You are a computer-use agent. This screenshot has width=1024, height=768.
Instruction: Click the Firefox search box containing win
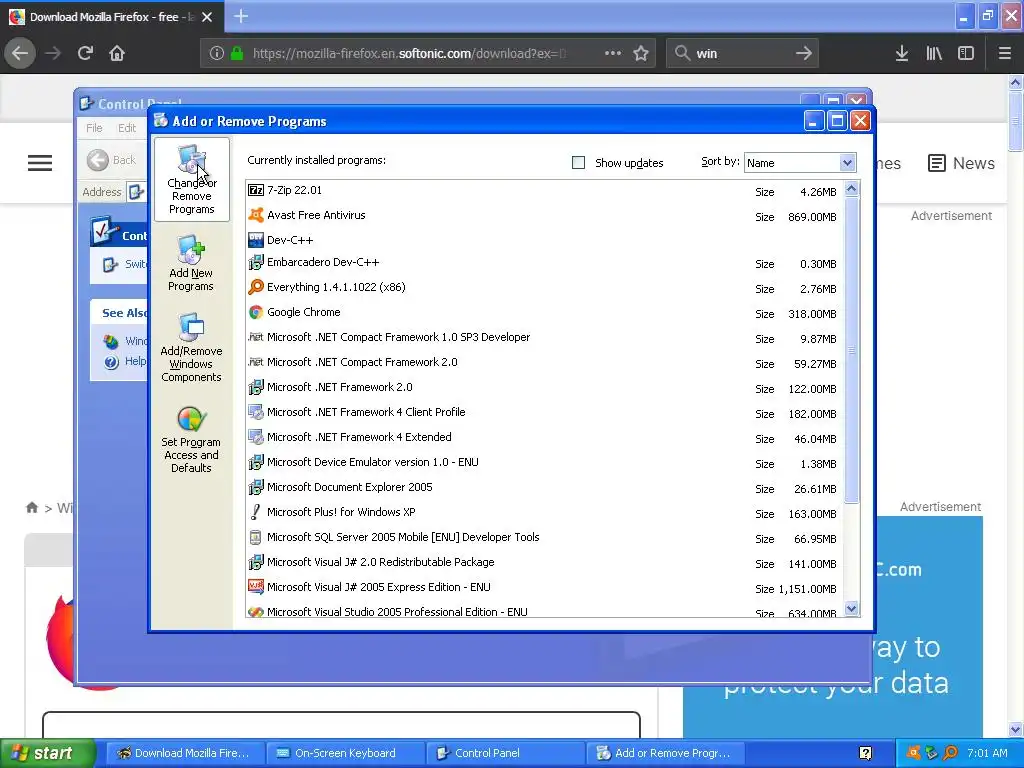tap(743, 54)
